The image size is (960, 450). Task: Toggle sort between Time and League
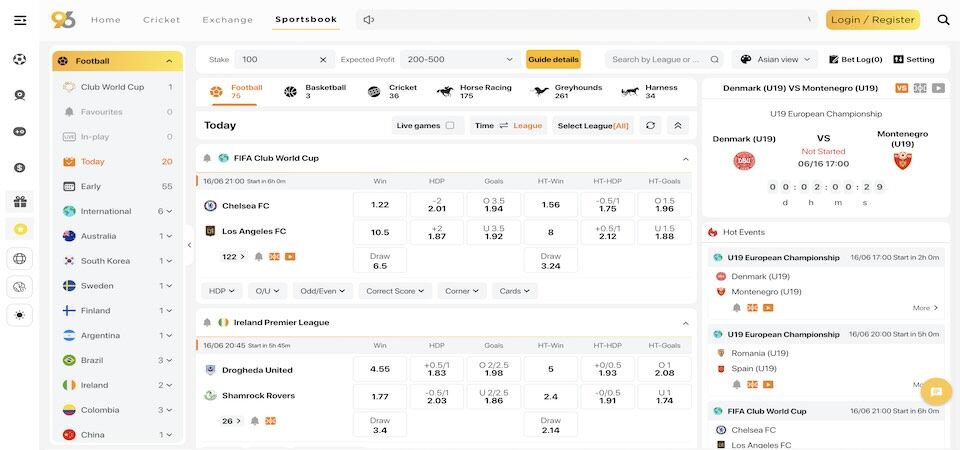click(504, 125)
